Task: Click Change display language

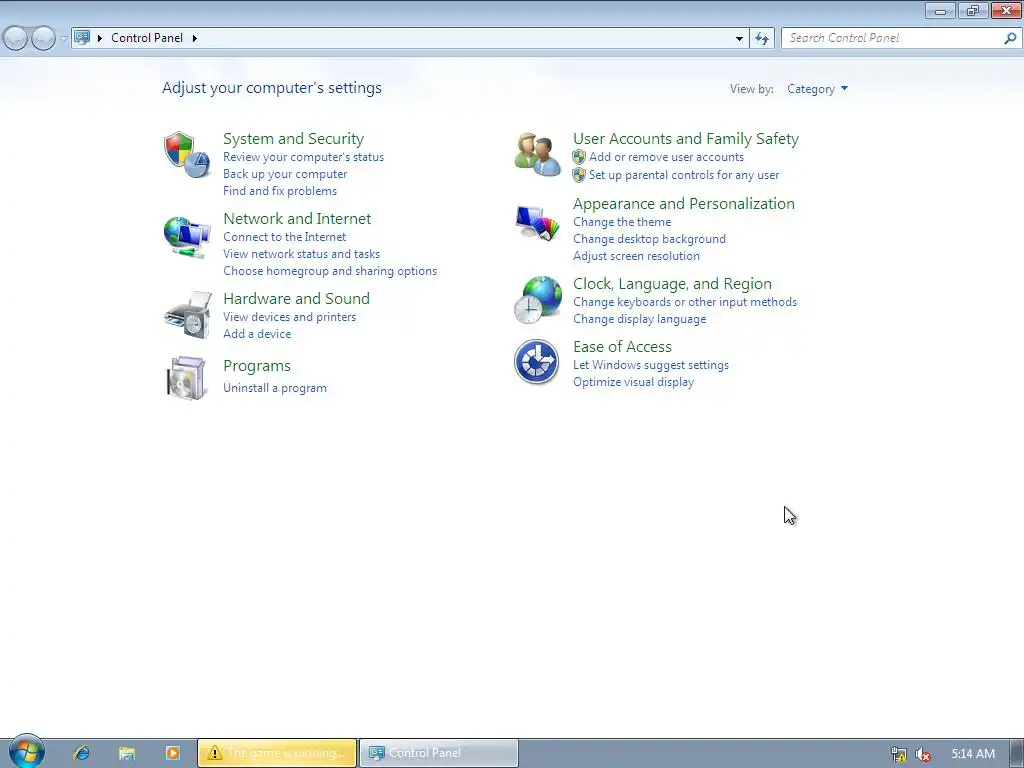Action: (639, 319)
